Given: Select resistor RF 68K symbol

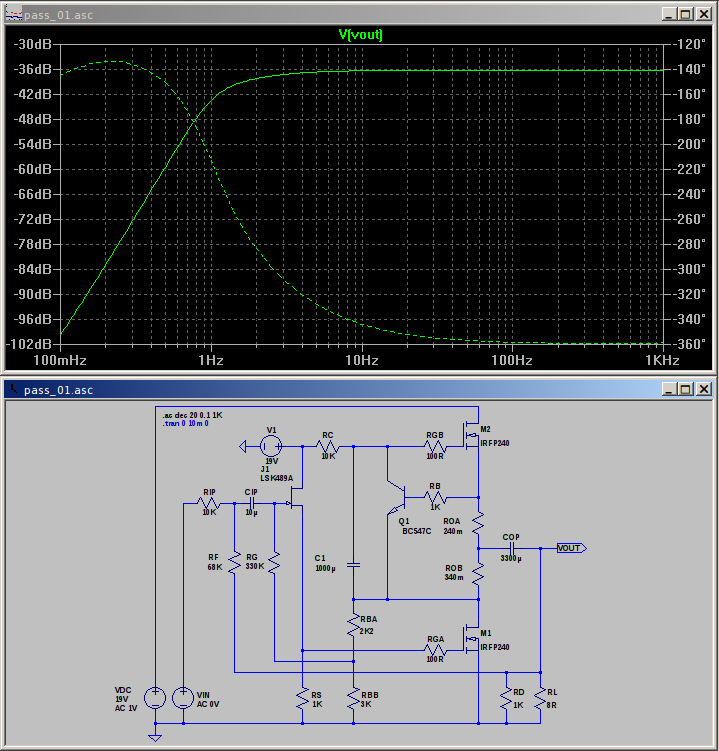Looking at the screenshot, I should click(234, 563).
